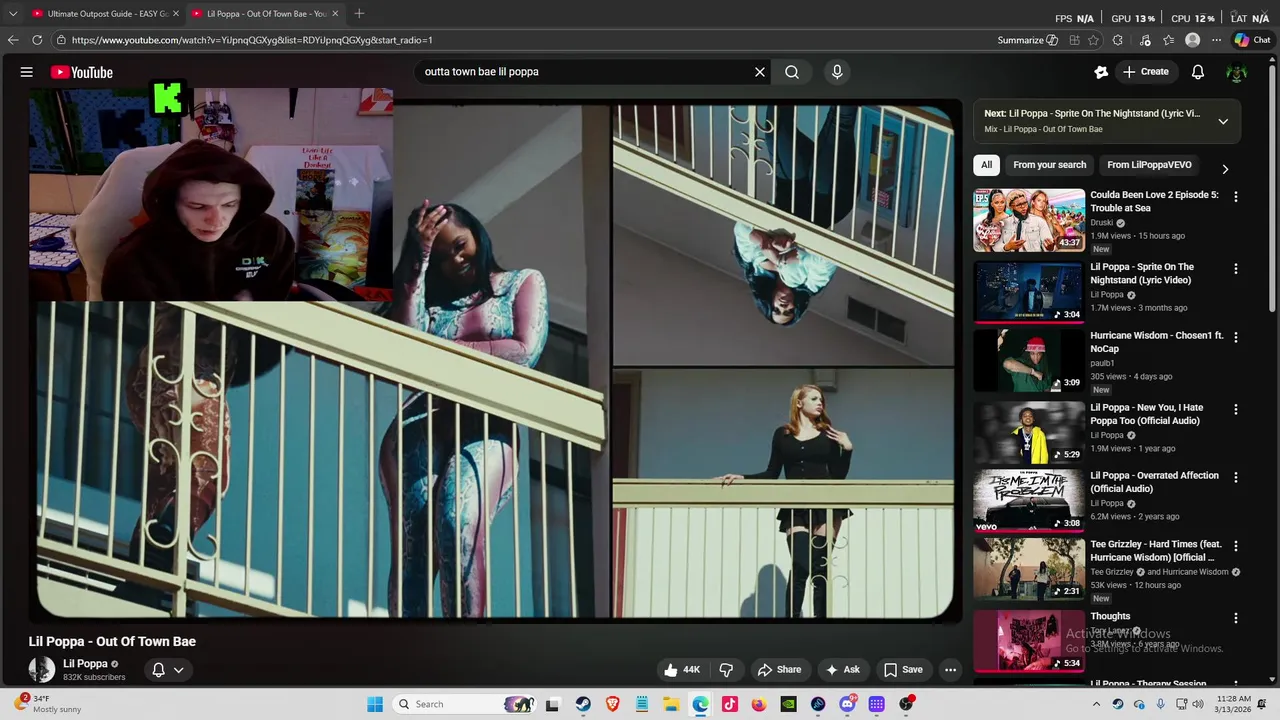Dislike the video with thumbs down
This screenshot has height=720, width=1280.
point(727,670)
